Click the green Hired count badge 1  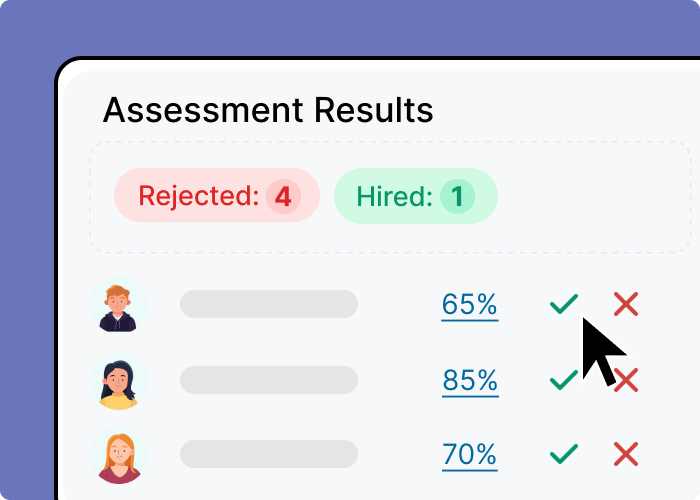[458, 196]
